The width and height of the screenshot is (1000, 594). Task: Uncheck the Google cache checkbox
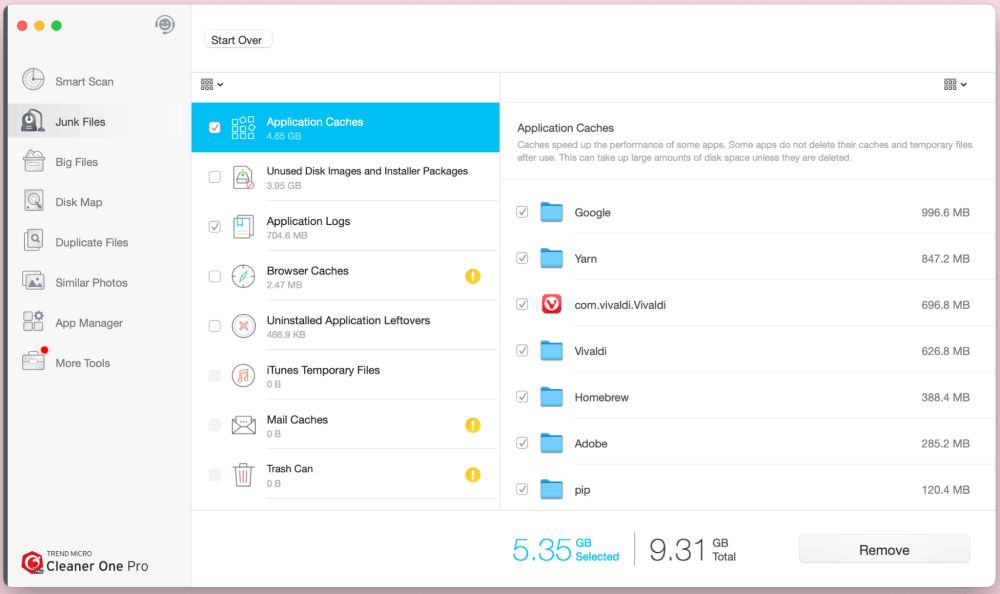(522, 212)
